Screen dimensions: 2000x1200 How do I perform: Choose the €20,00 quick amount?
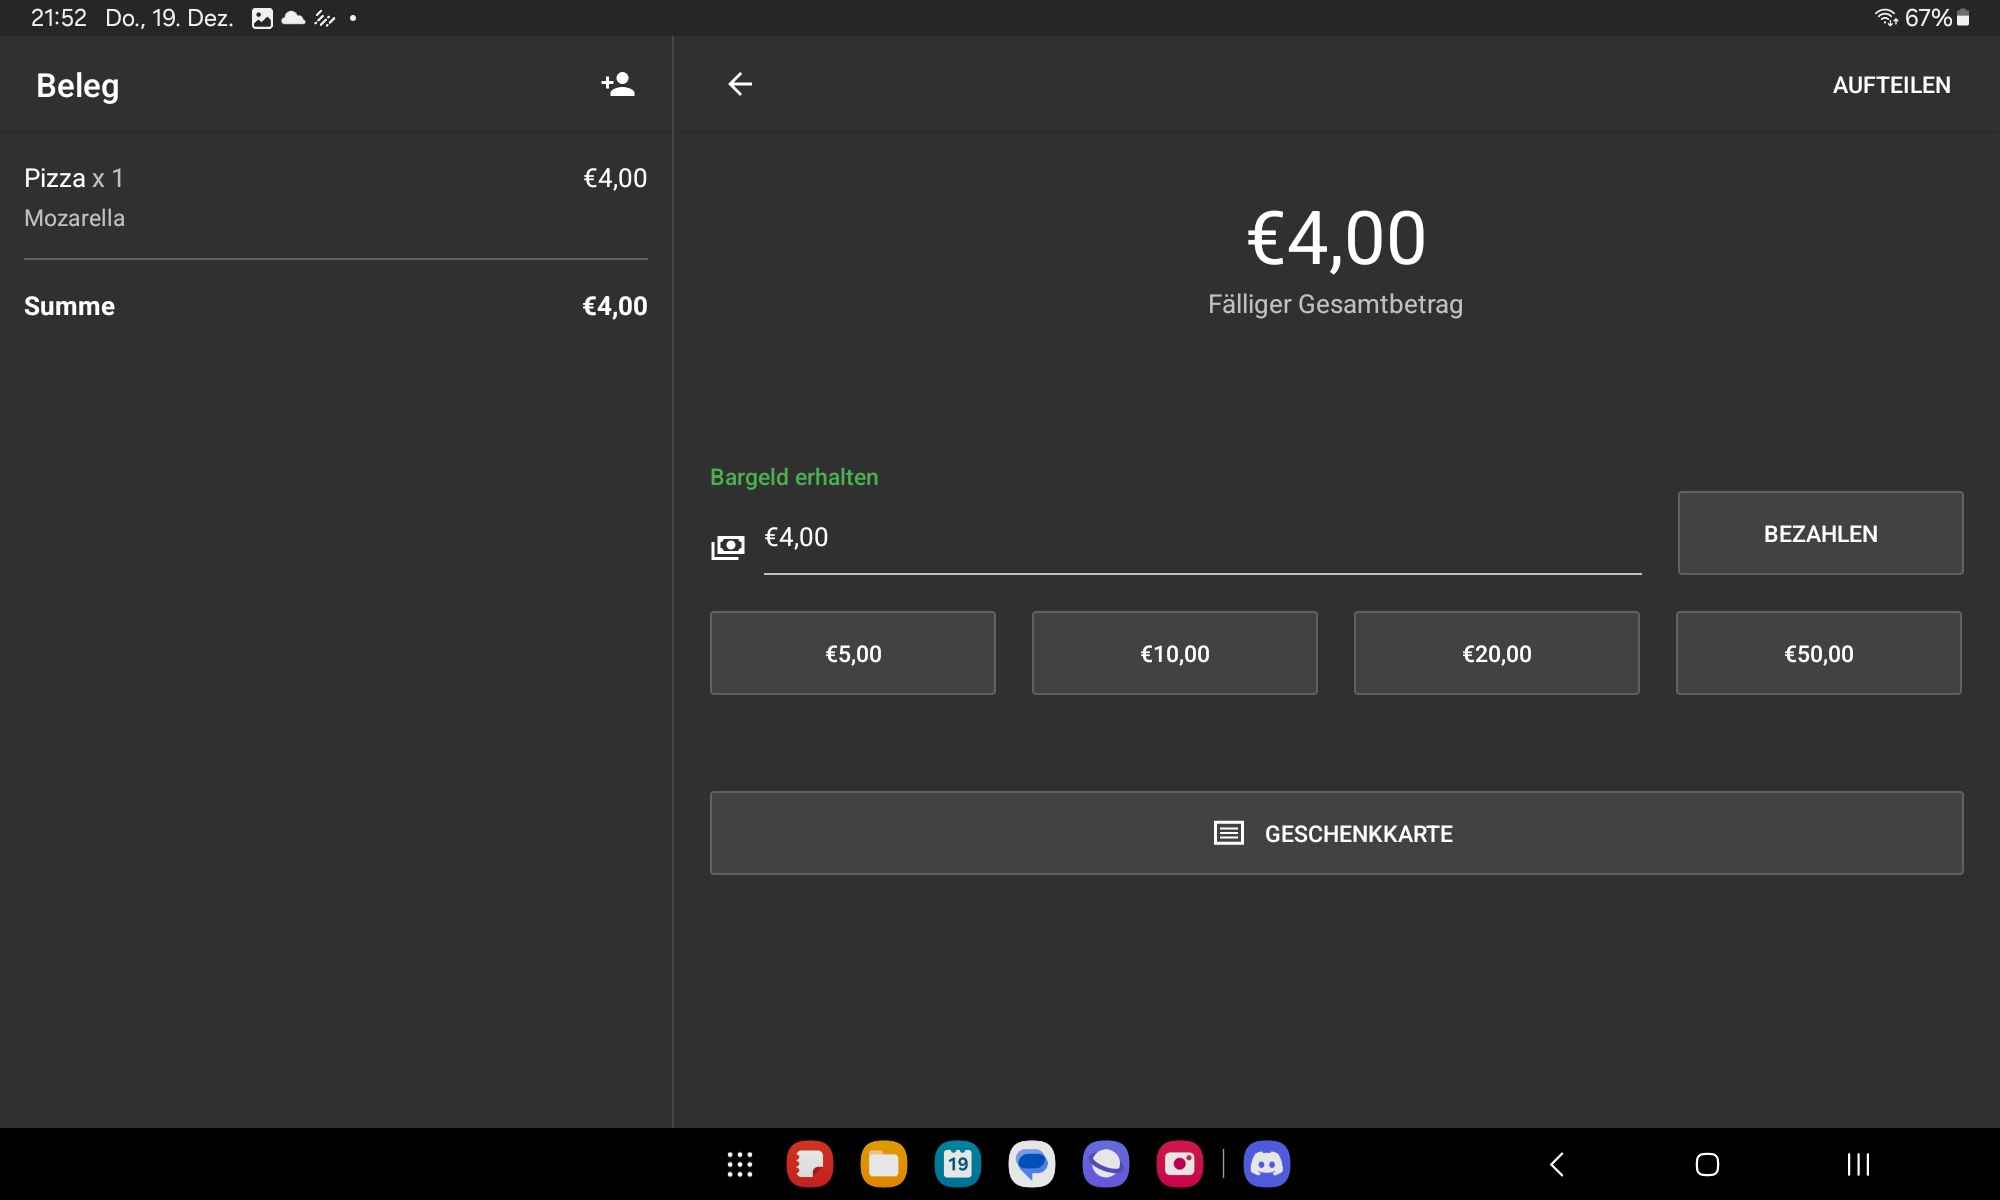(x=1496, y=653)
